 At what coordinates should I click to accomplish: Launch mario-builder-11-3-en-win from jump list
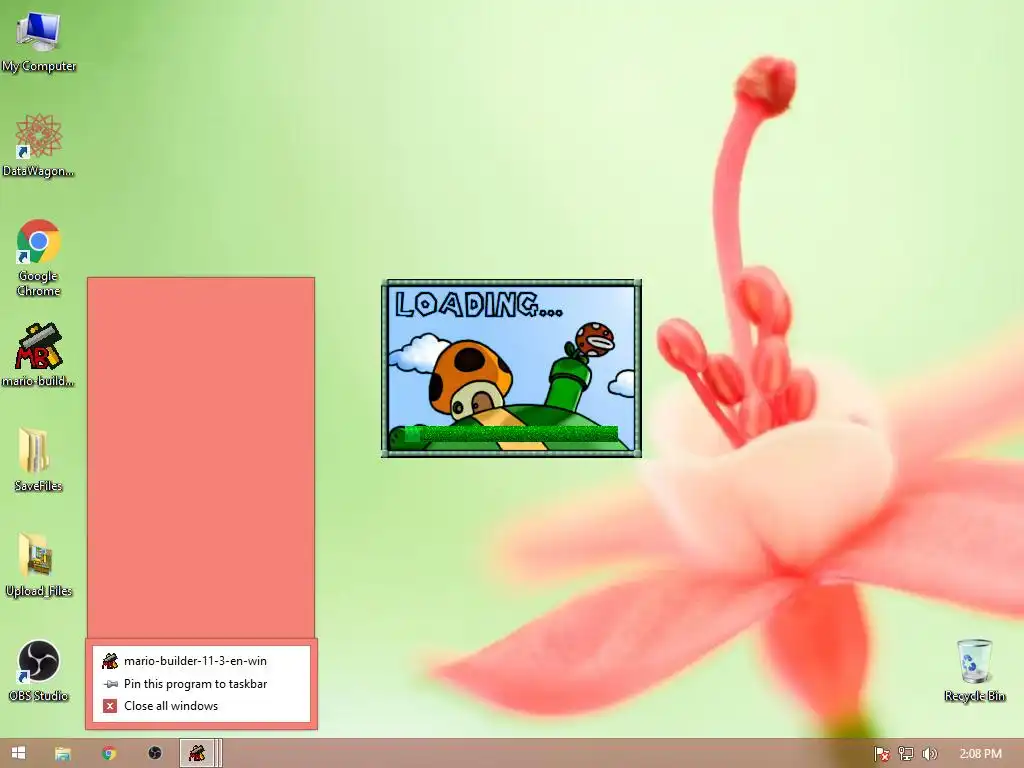tap(201, 661)
